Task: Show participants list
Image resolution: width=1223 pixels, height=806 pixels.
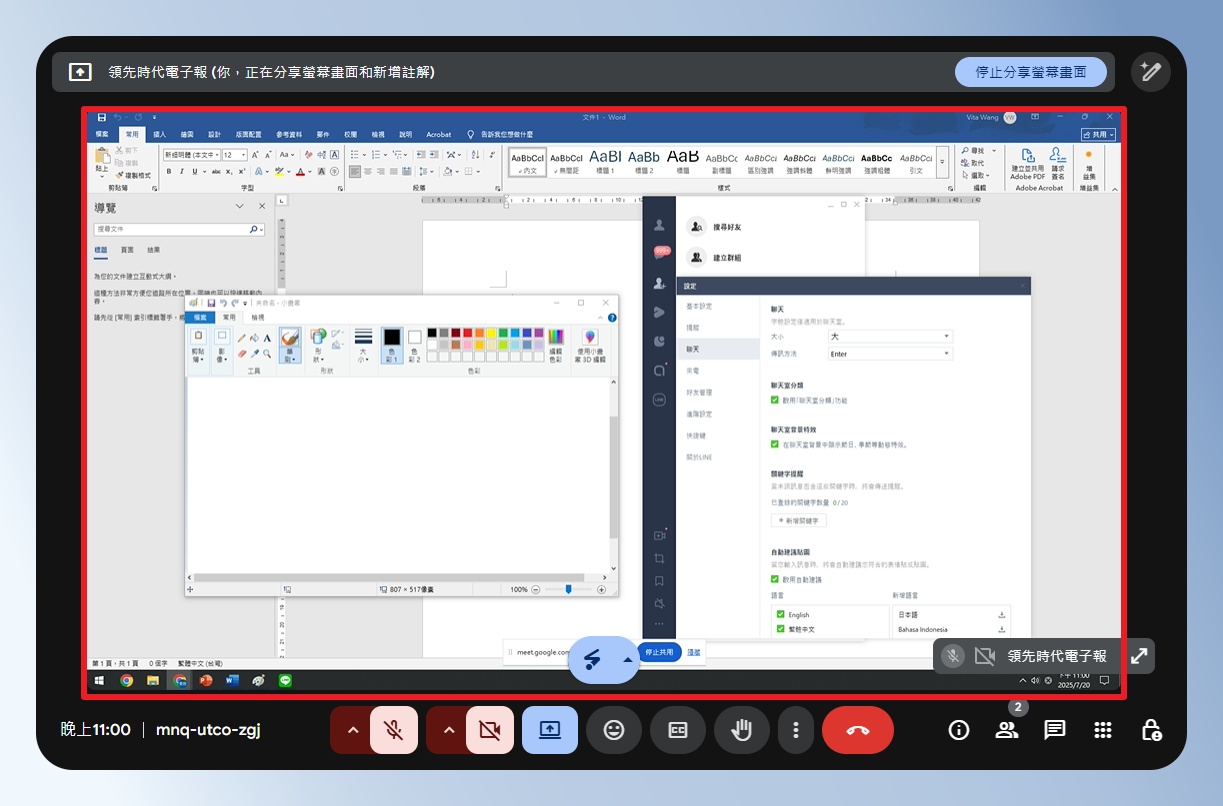Action: [x=1006, y=730]
